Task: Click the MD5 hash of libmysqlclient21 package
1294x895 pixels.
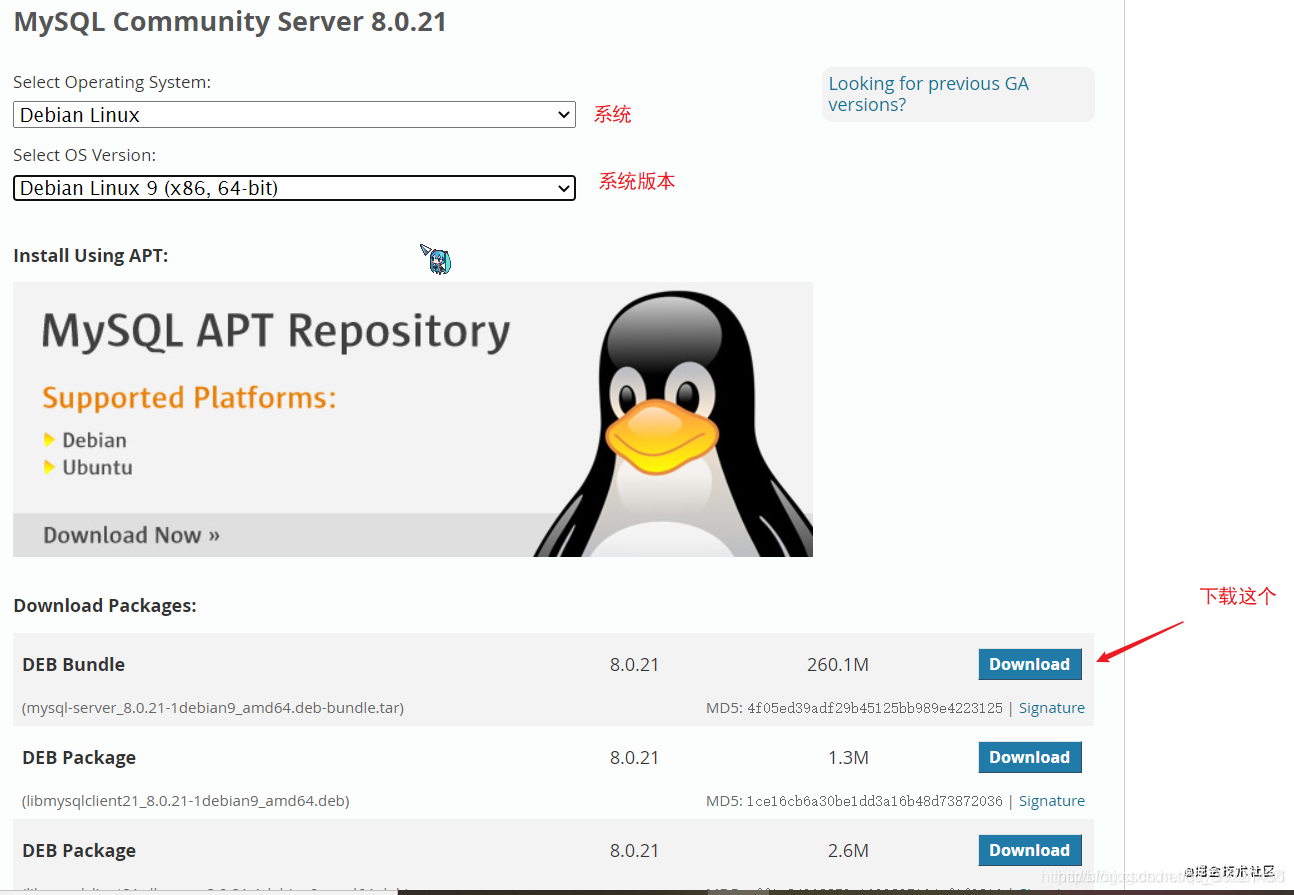Action: pos(874,801)
